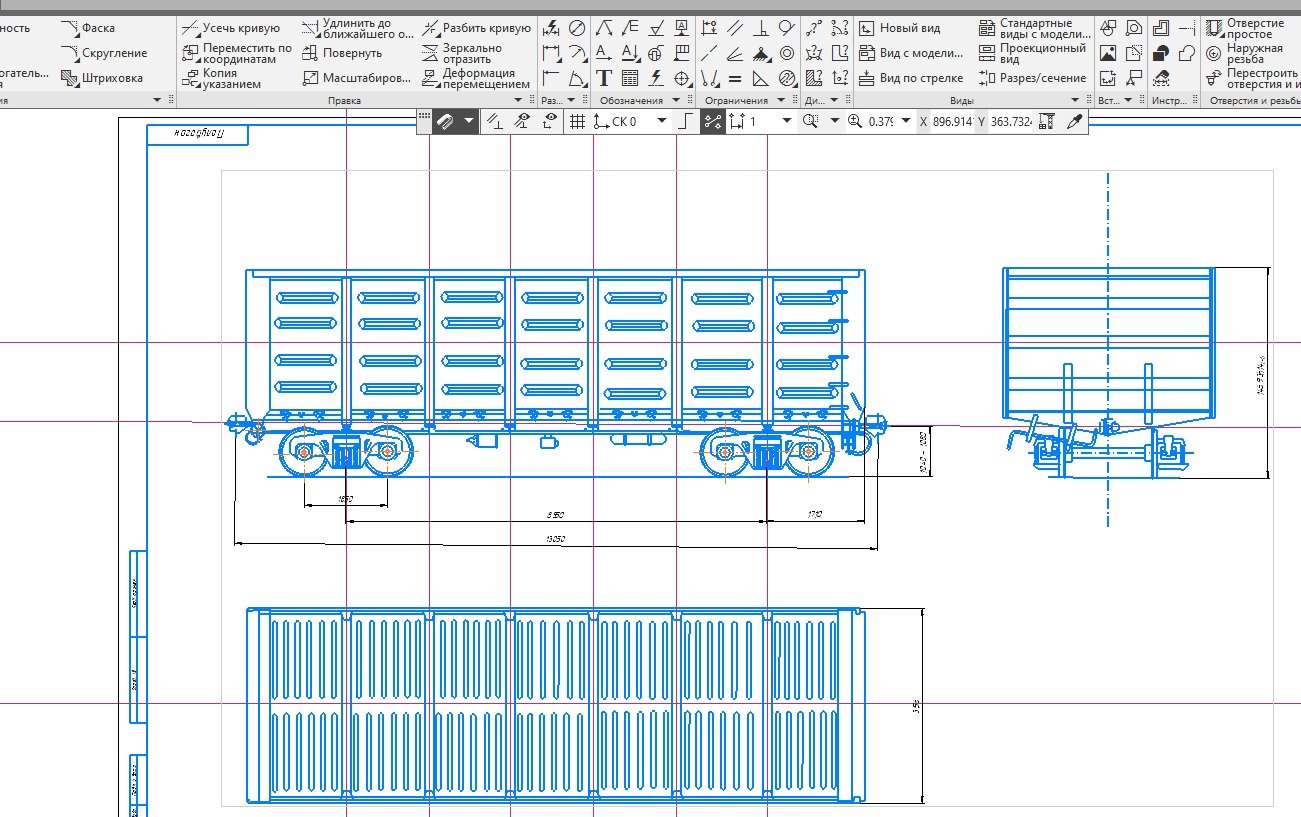Insert table using the table icon
Viewport: 1301px width, 817px height.
[x=630, y=78]
